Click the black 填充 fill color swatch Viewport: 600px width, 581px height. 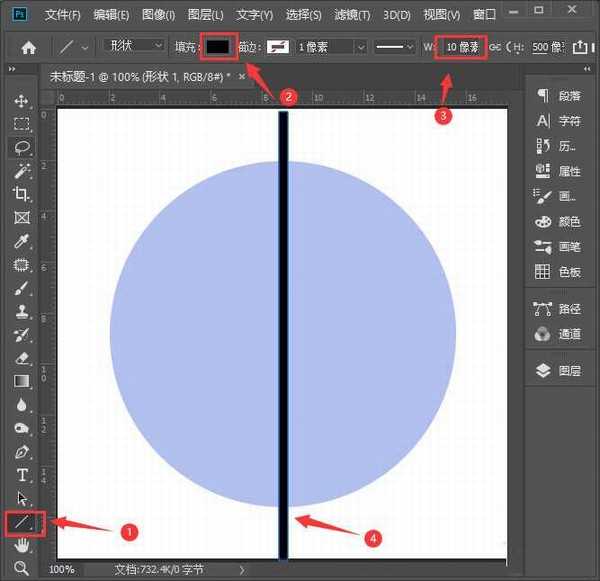[x=218, y=47]
